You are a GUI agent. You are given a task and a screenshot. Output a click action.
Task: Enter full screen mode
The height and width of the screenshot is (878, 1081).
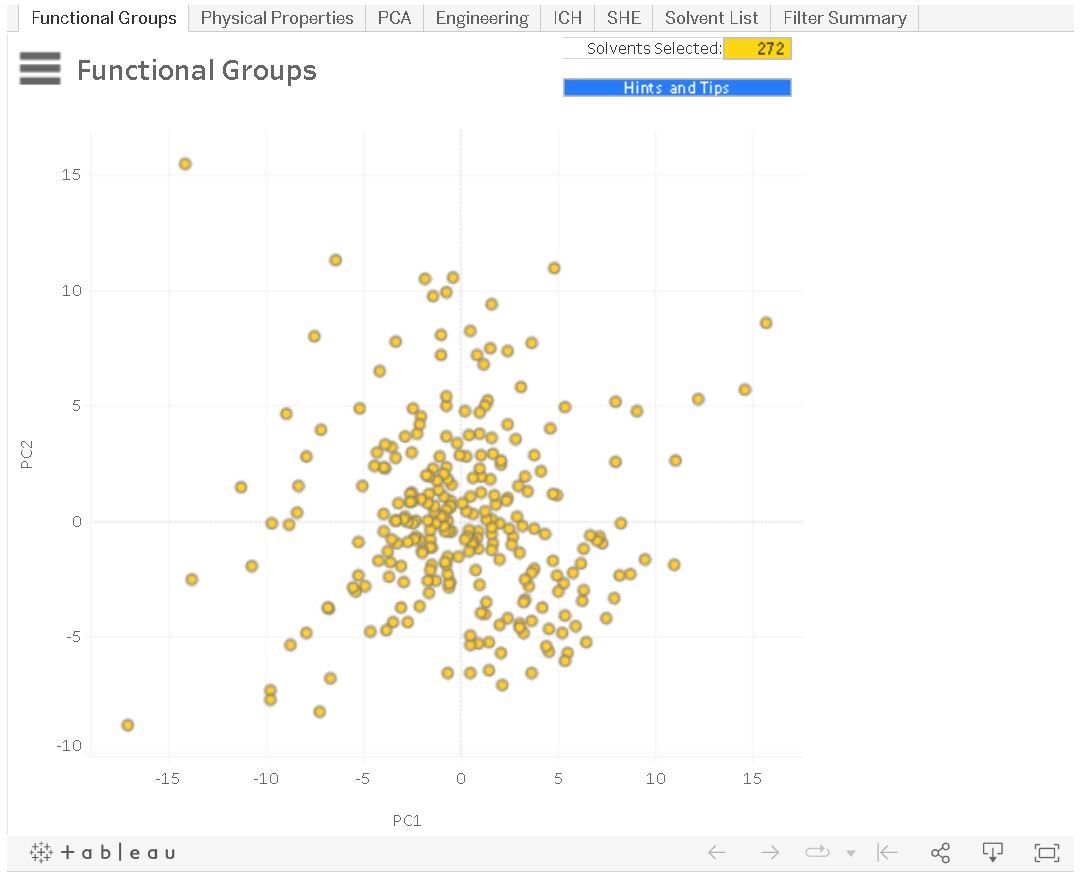pyautogui.click(x=1046, y=852)
